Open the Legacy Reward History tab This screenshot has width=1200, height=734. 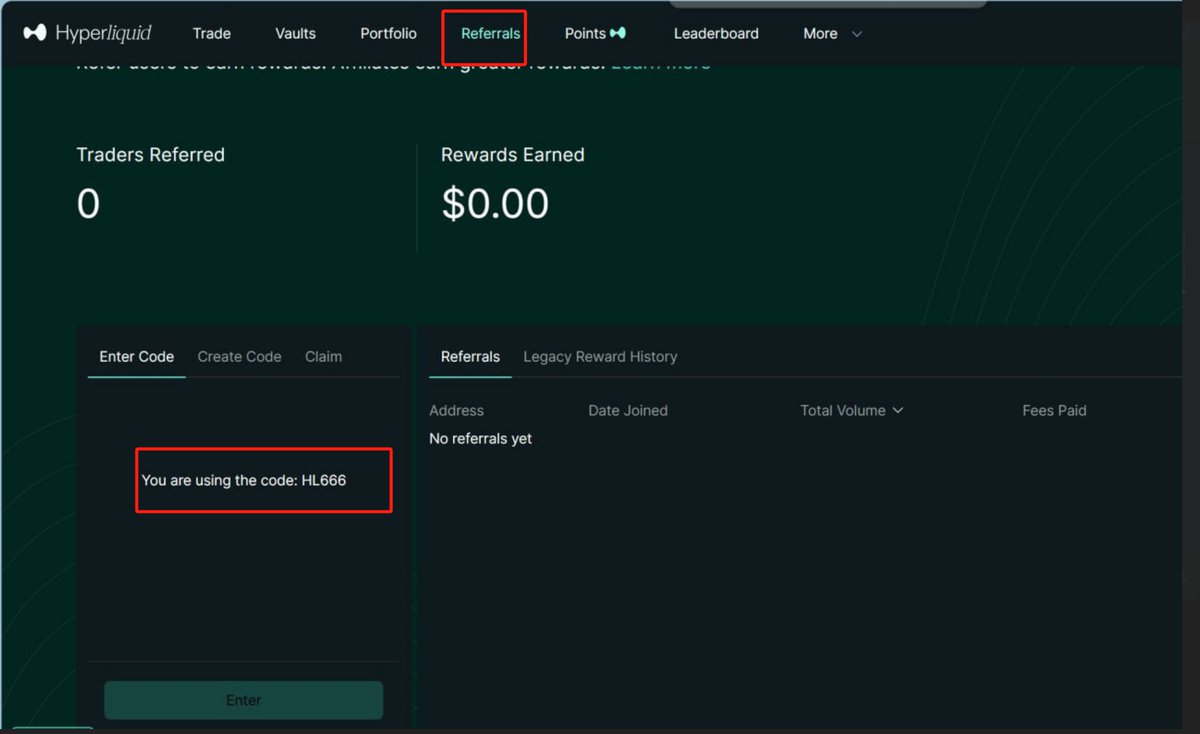click(x=600, y=356)
